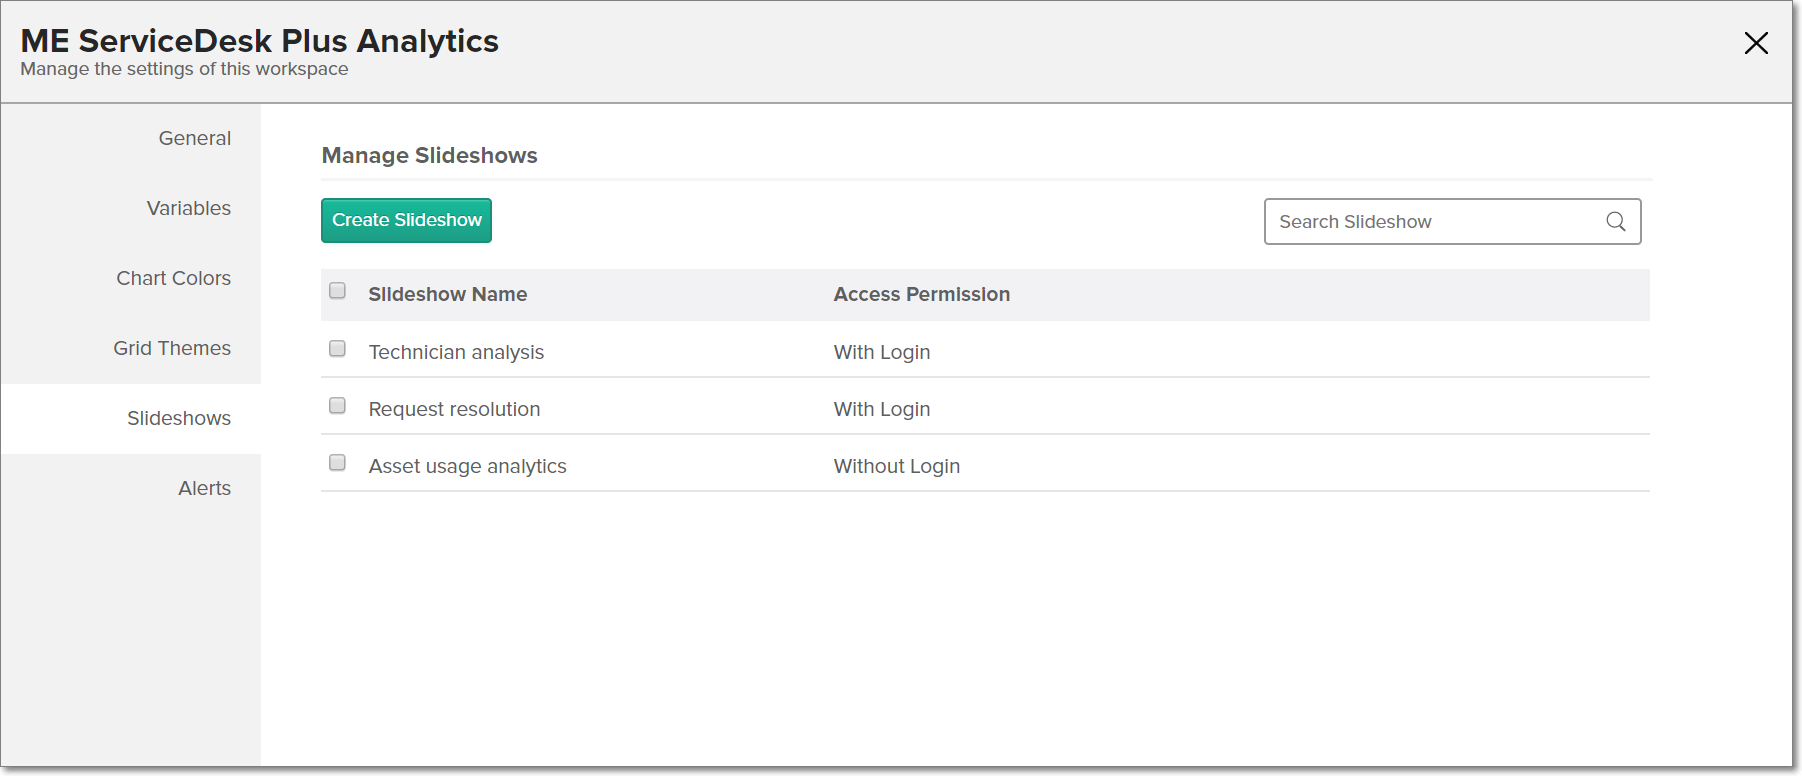Toggle the select-all slideshows checkbox
The width and height of the screenshot is (1802, 776).
click(x=338, y=291)
